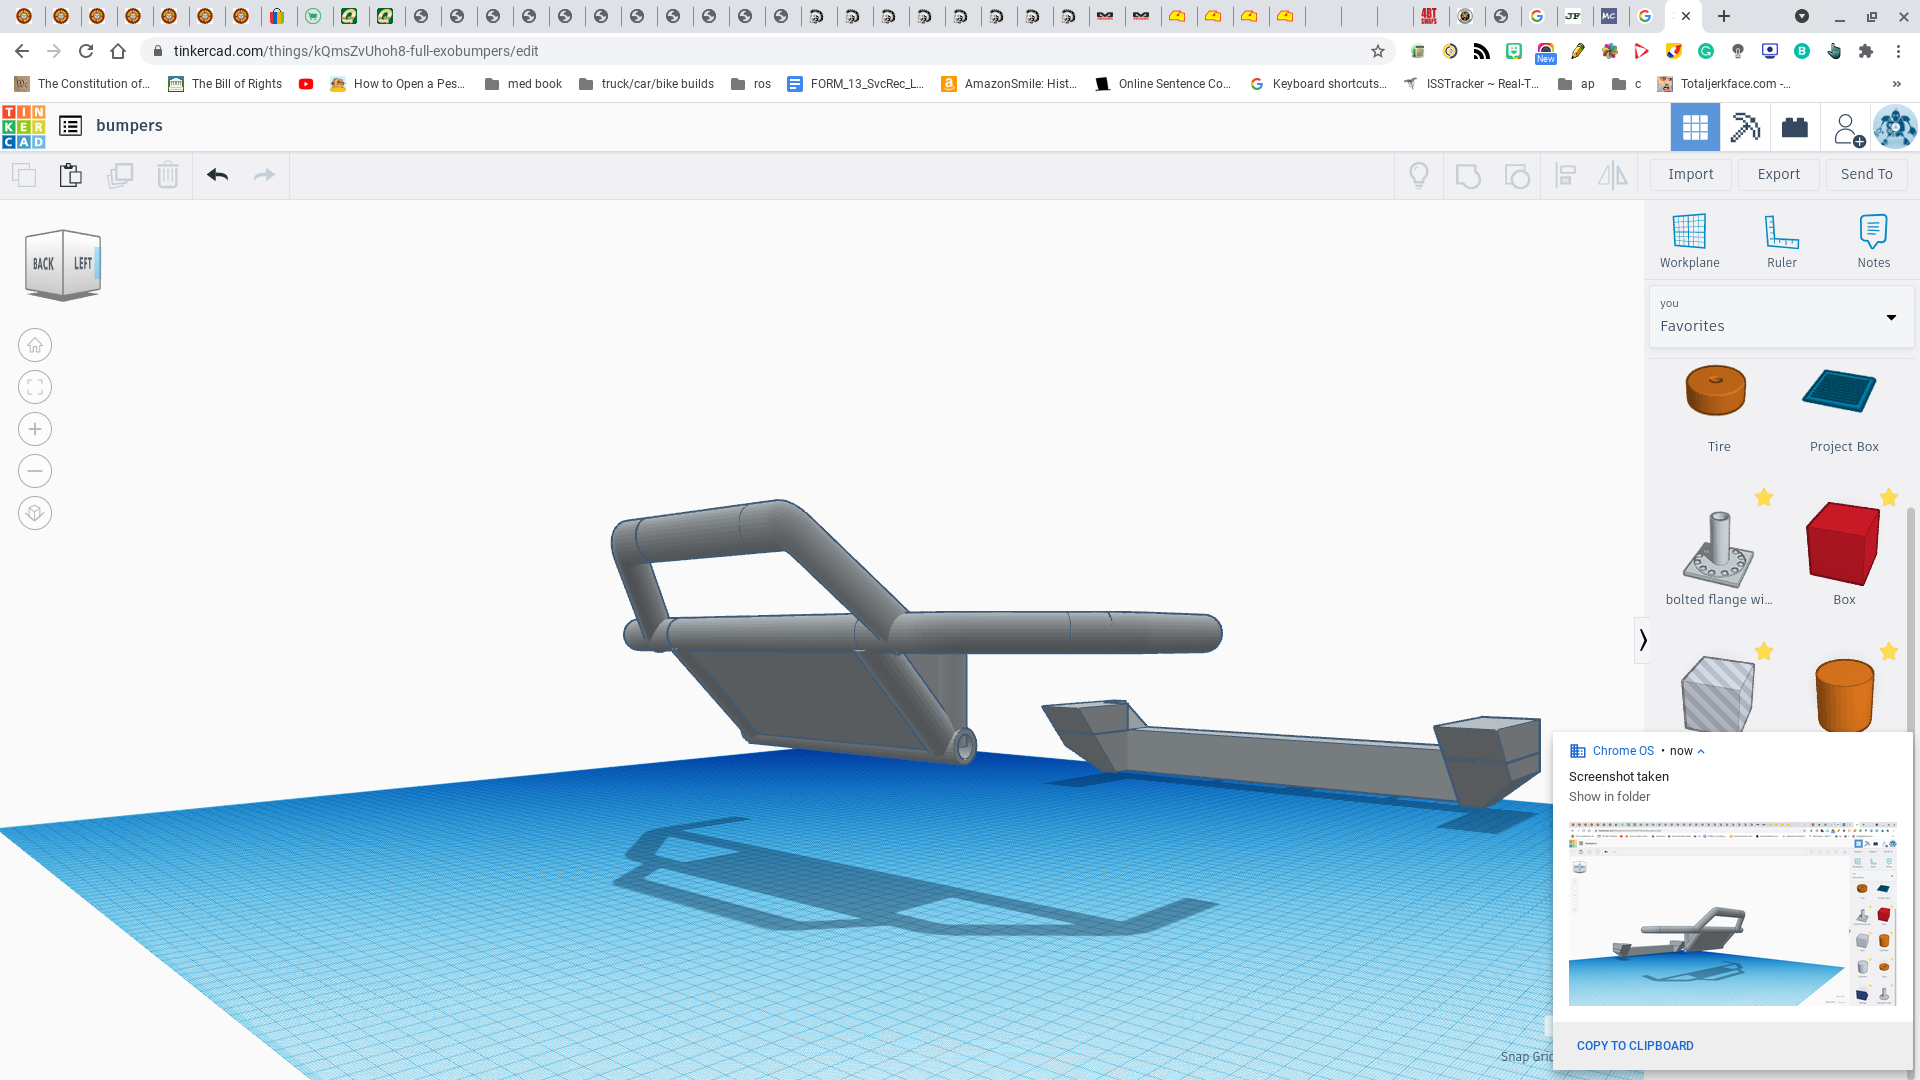Toggle orthographic perspective view cube icon

pyautogui.click(x=35, y=513)
